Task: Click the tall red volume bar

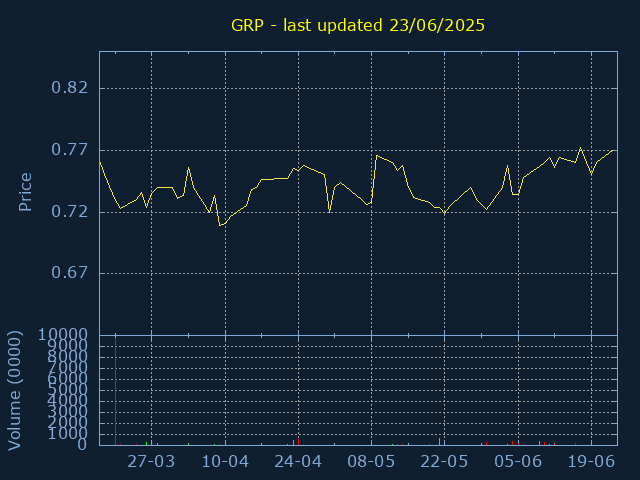Action: (x=116, y=391)
